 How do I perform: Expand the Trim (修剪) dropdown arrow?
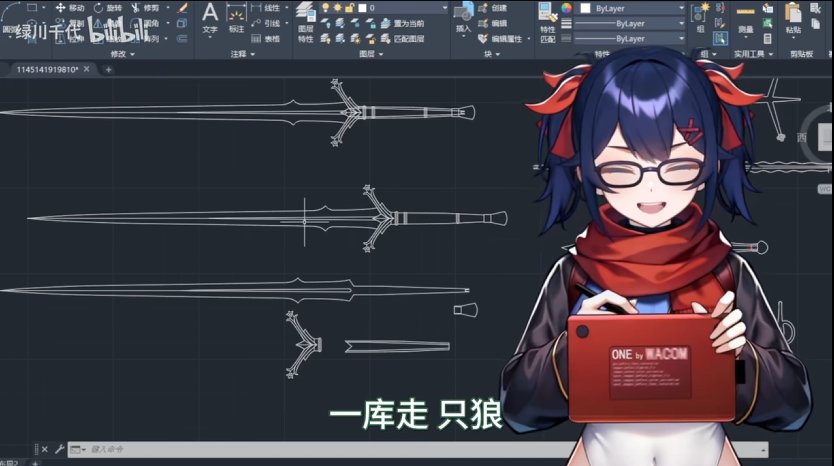(x=168, y=7)
